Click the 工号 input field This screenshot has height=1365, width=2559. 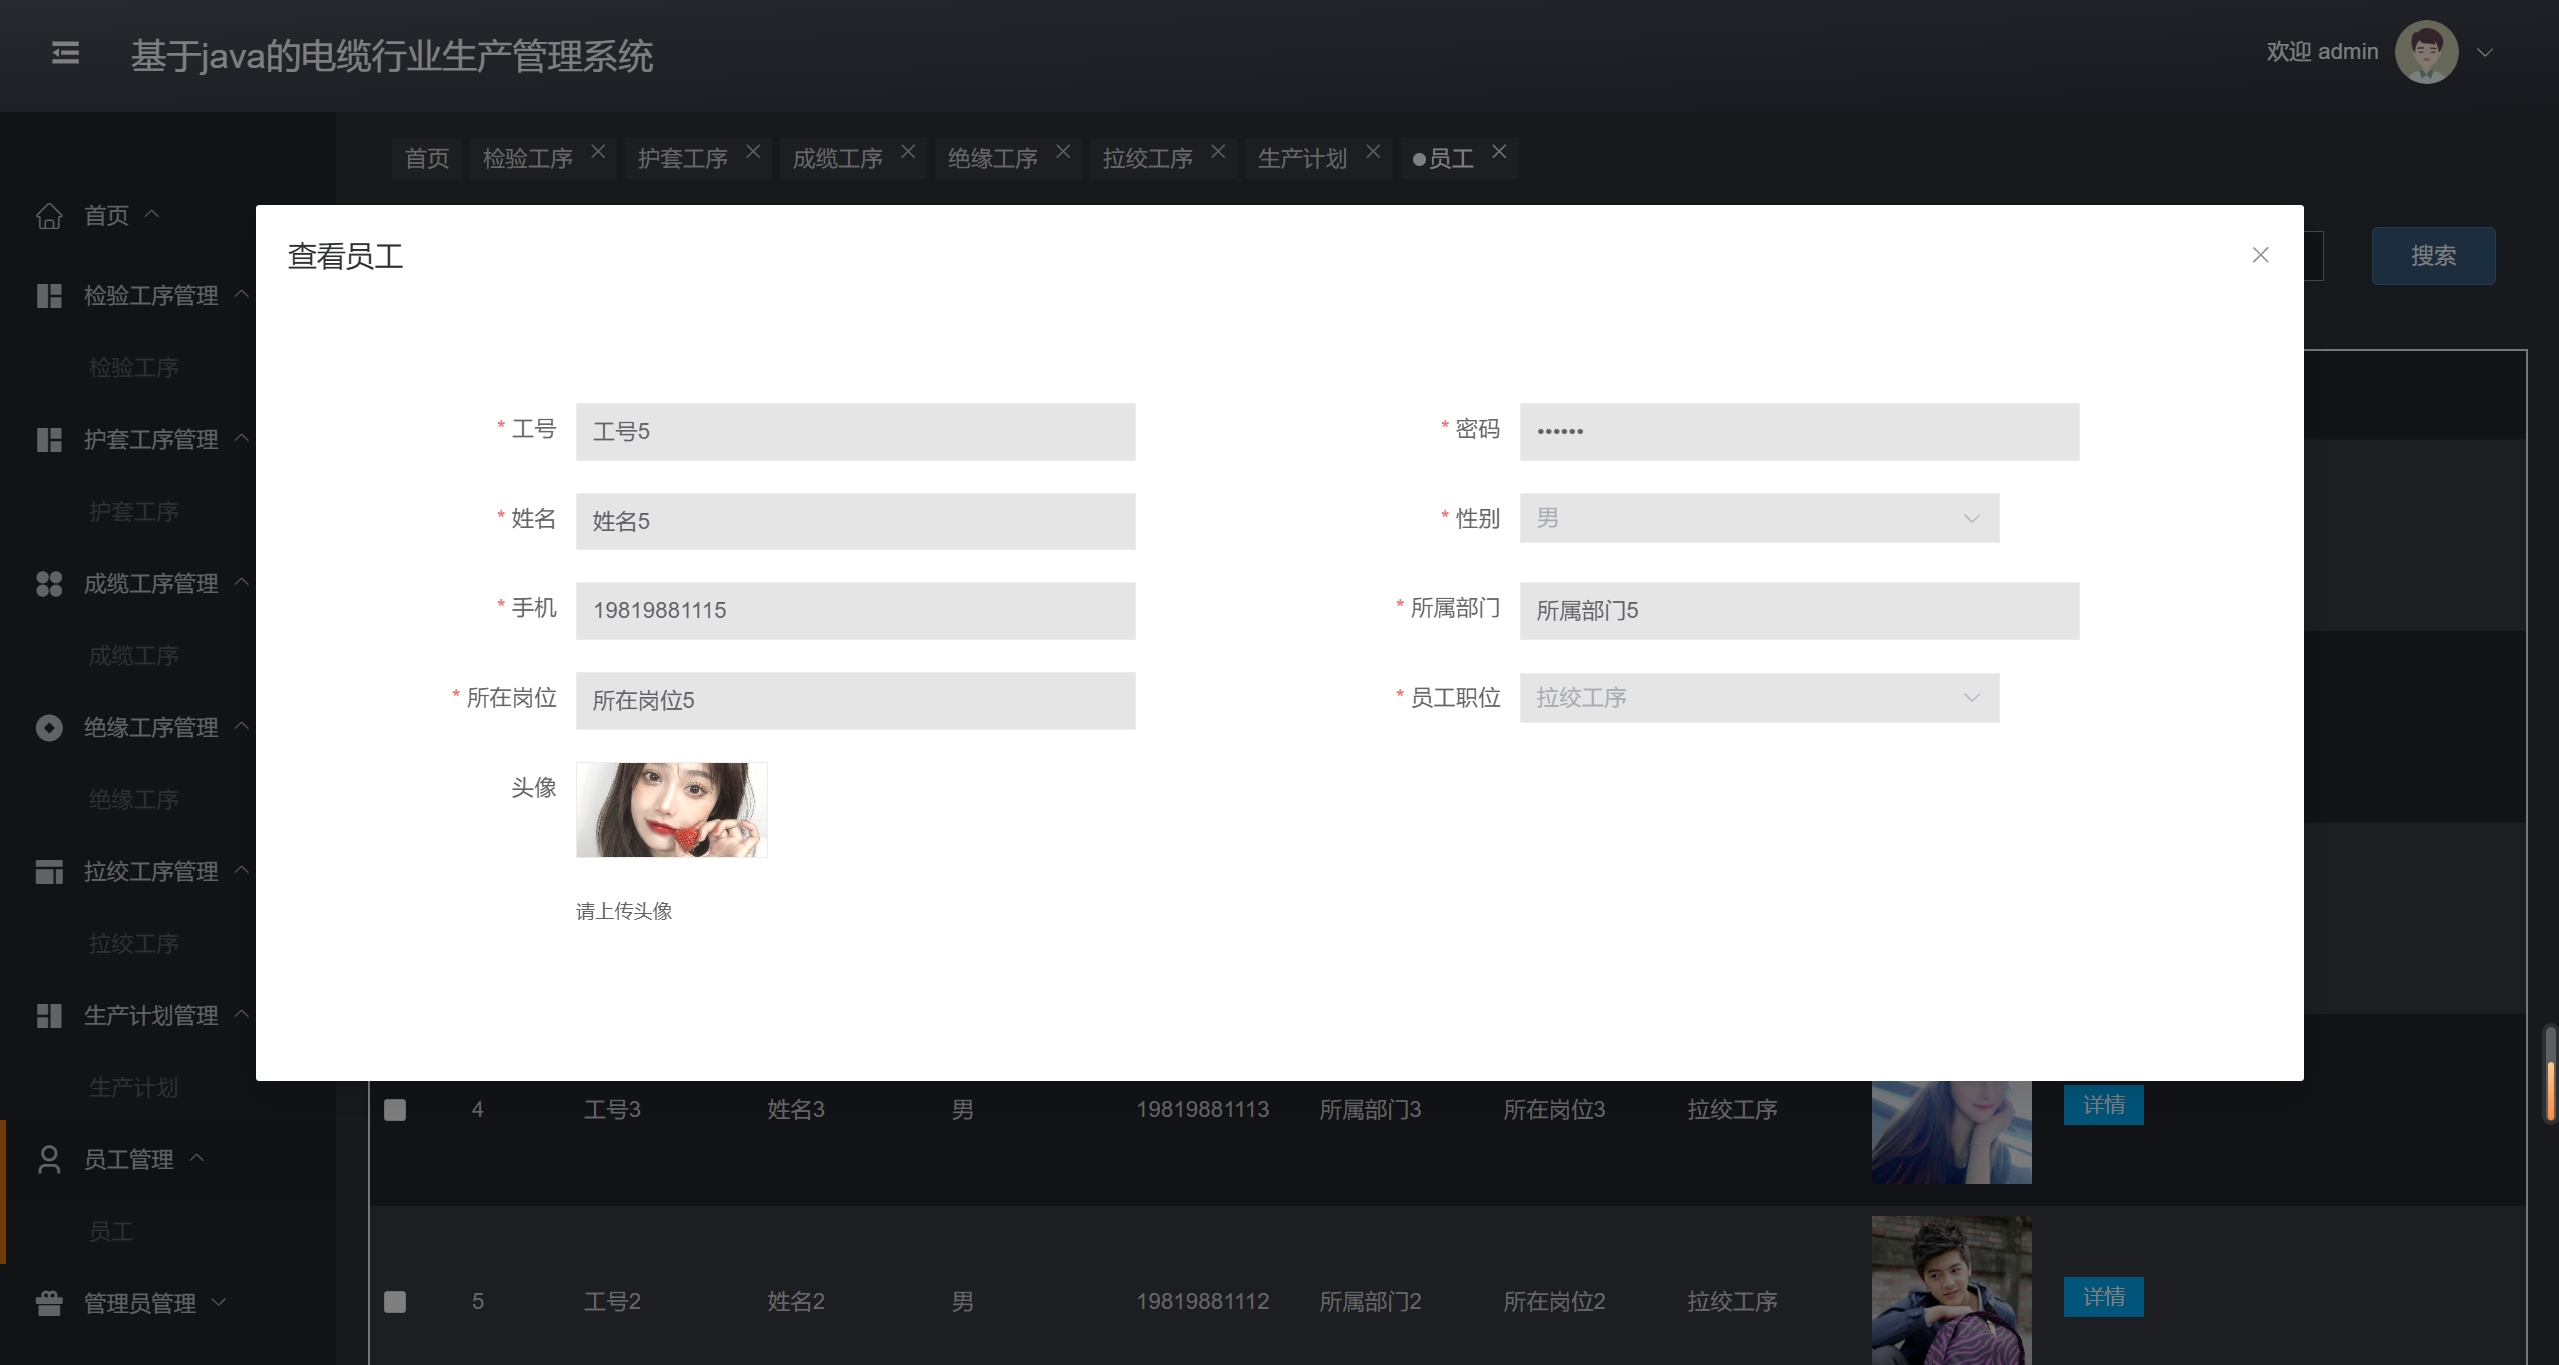tap(855, 432)
